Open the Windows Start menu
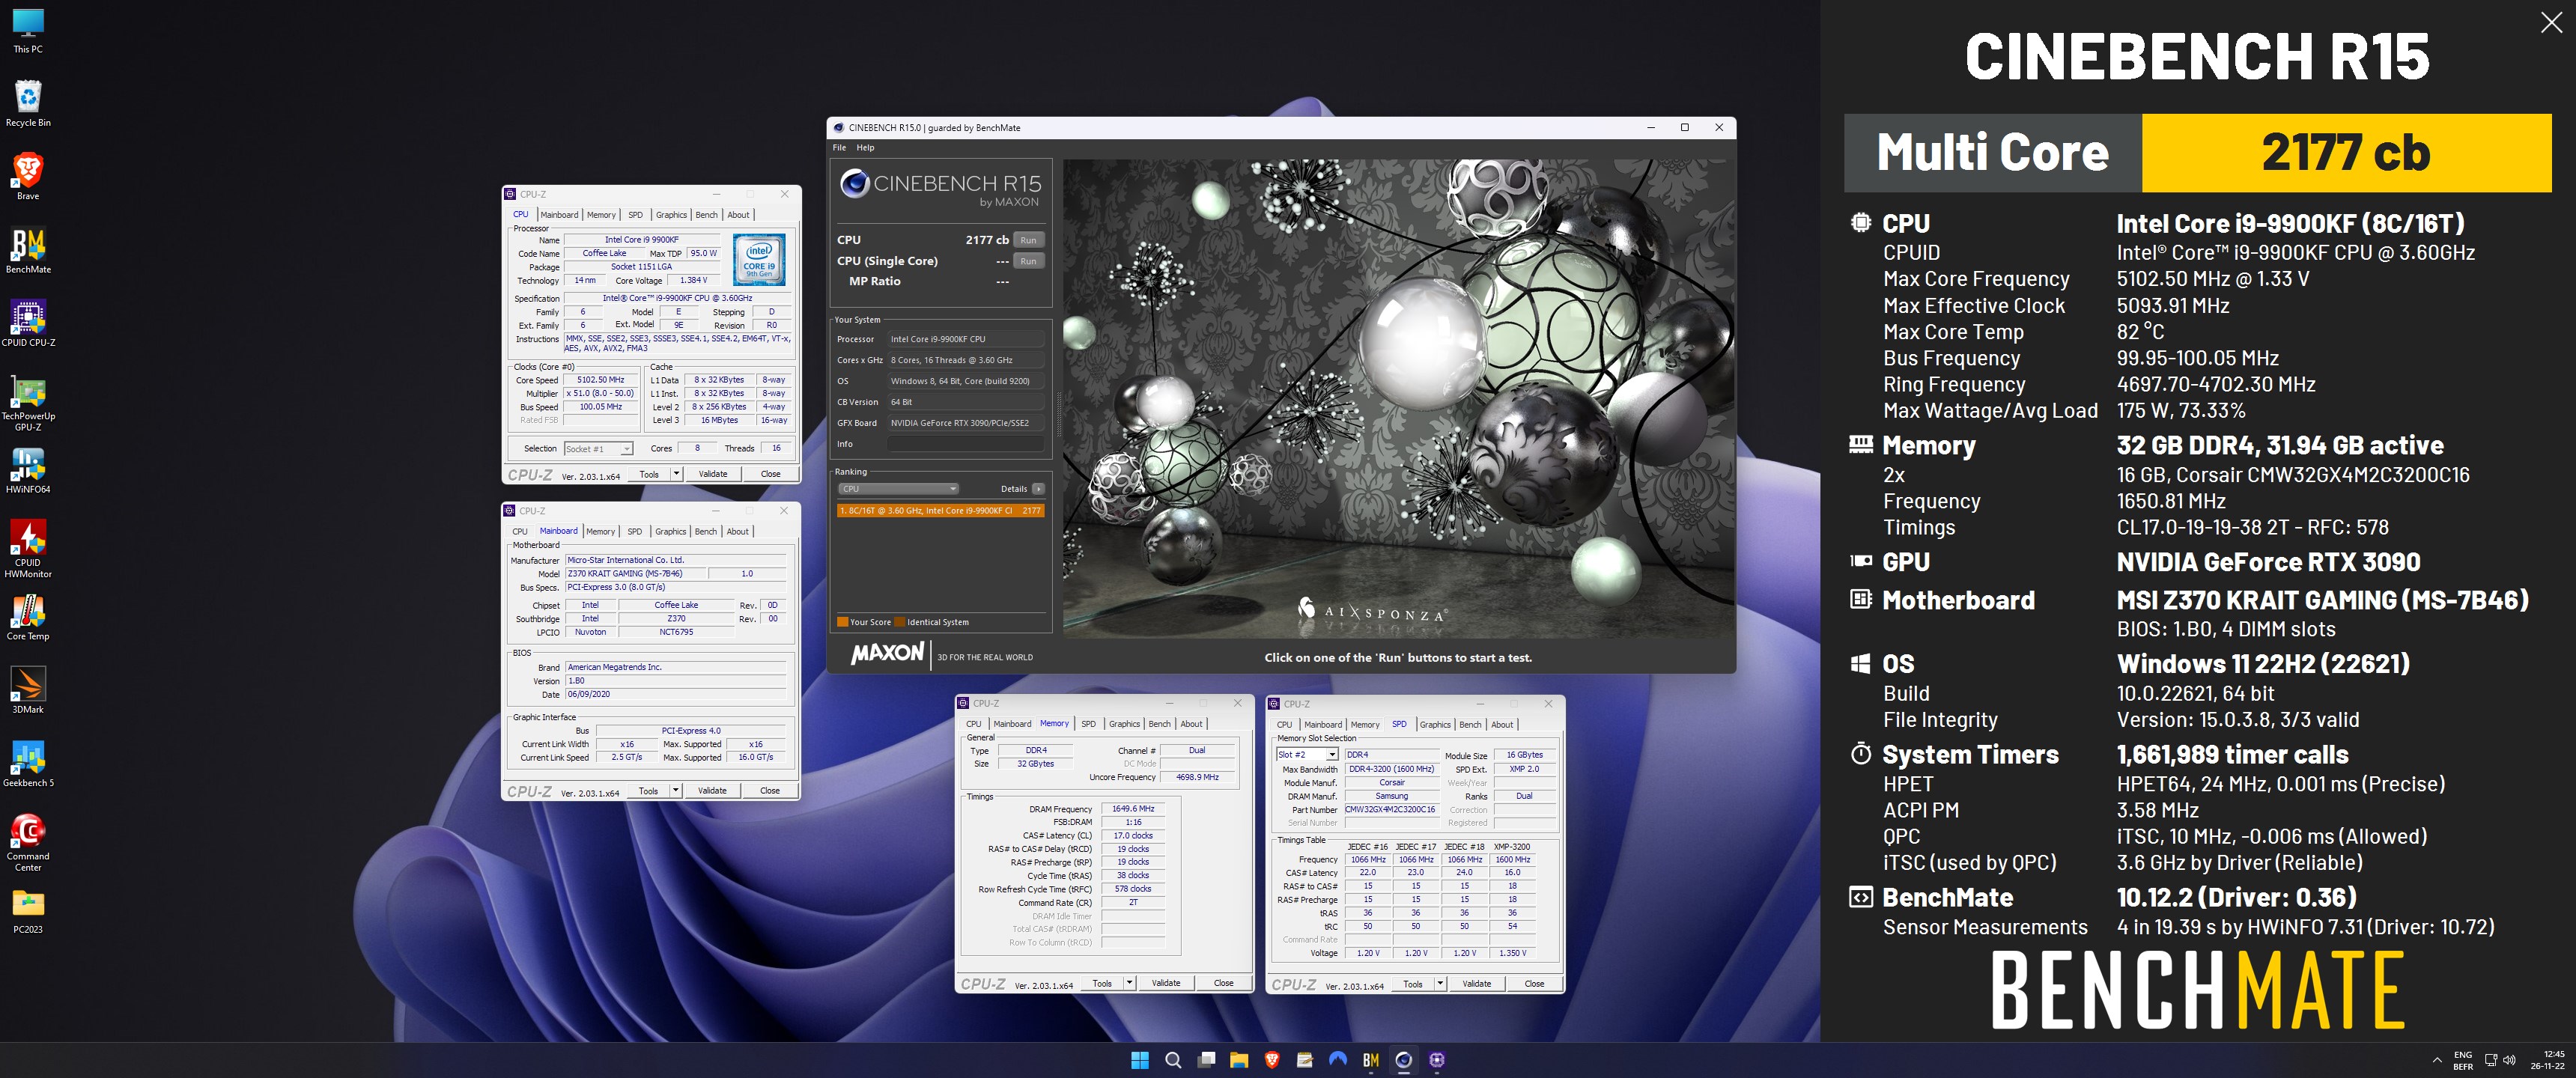The height and width of the screenshot is (1078, 2576). point(1139,1060)
